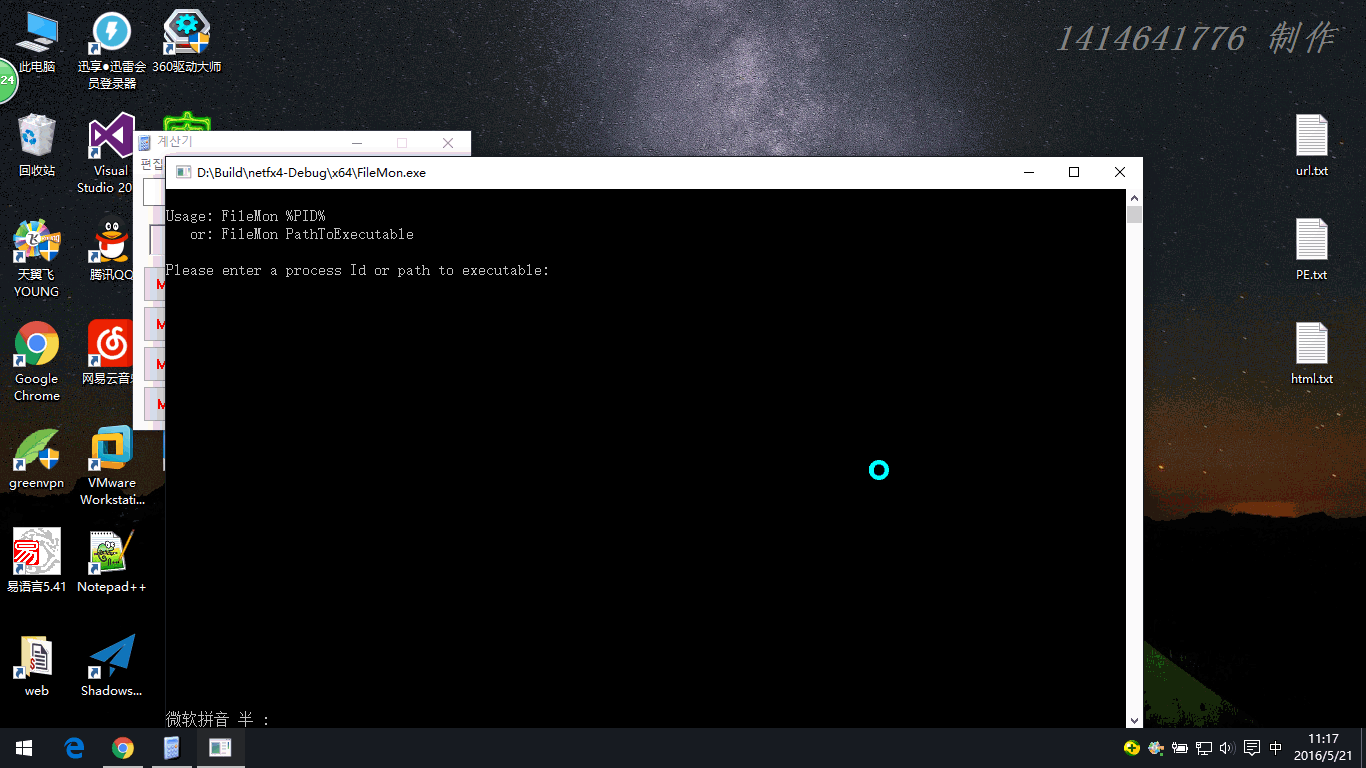Click the FileMon console taskbar button
This screenshot has height=768, width=1366.
(x=221, y=748)
